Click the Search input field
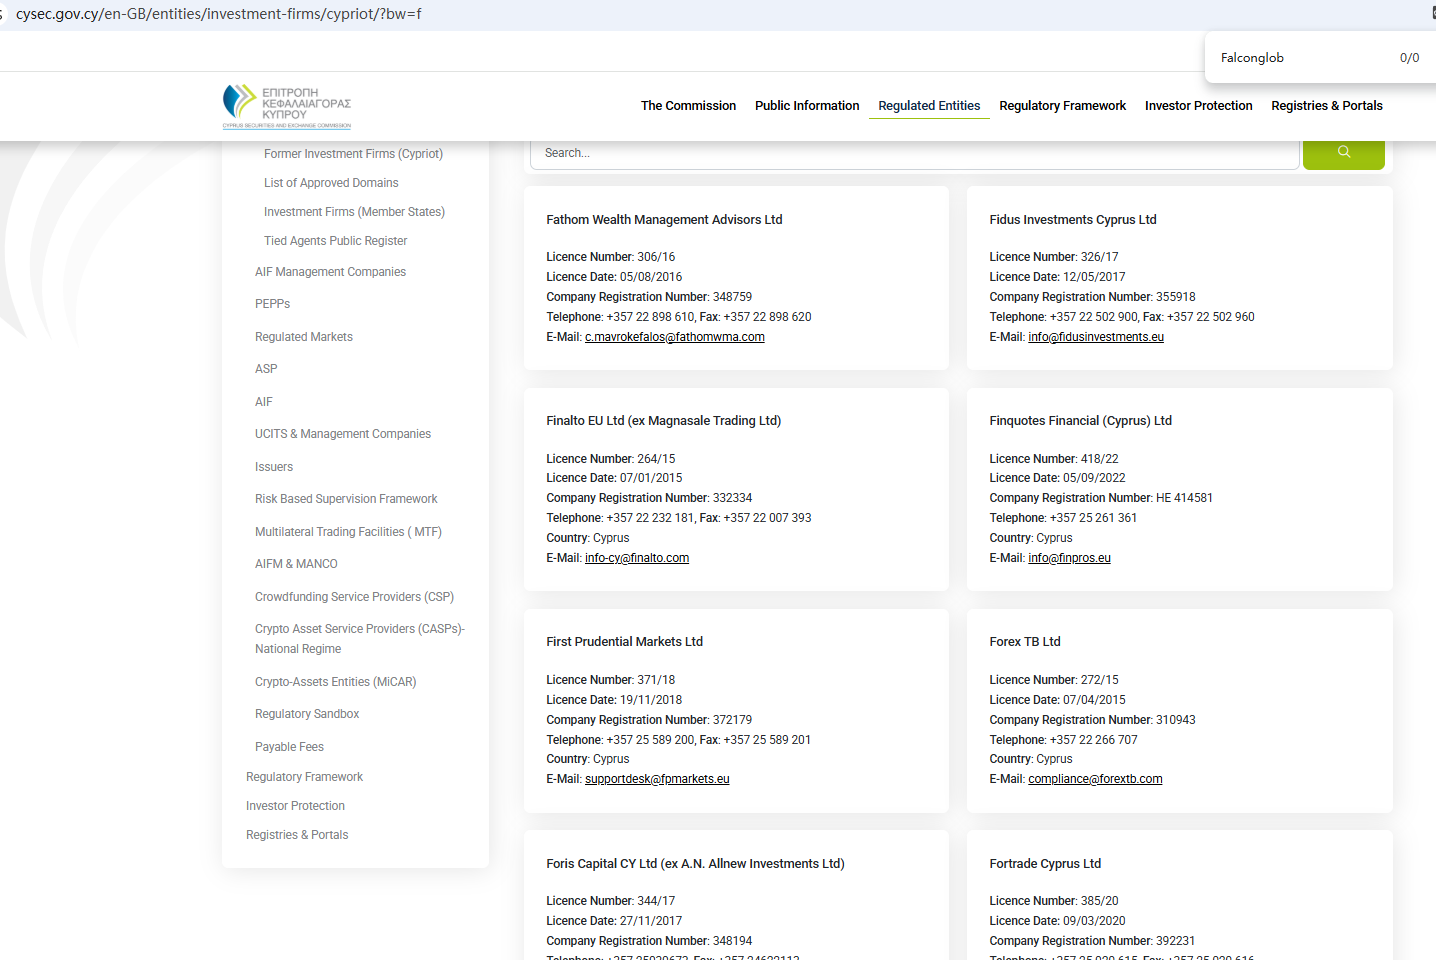Screen dimensions: 1436x960 (x=914, y=153)
